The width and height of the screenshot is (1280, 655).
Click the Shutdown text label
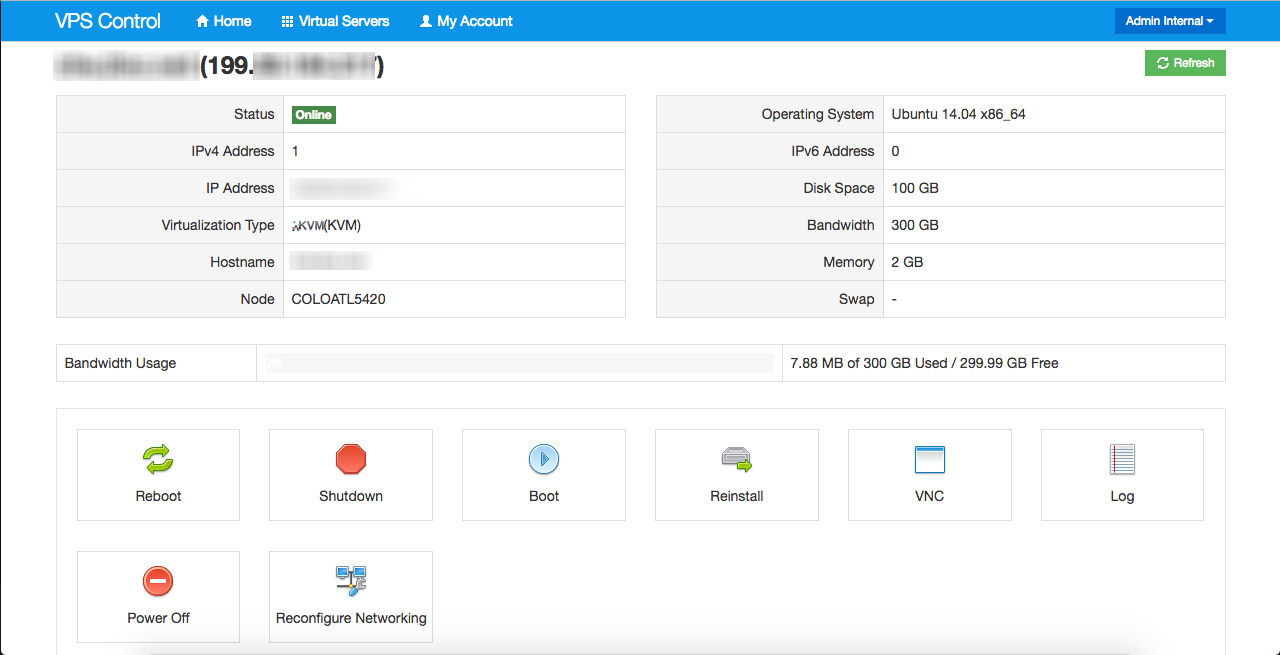pyautogui.click(x=351, y=496)
